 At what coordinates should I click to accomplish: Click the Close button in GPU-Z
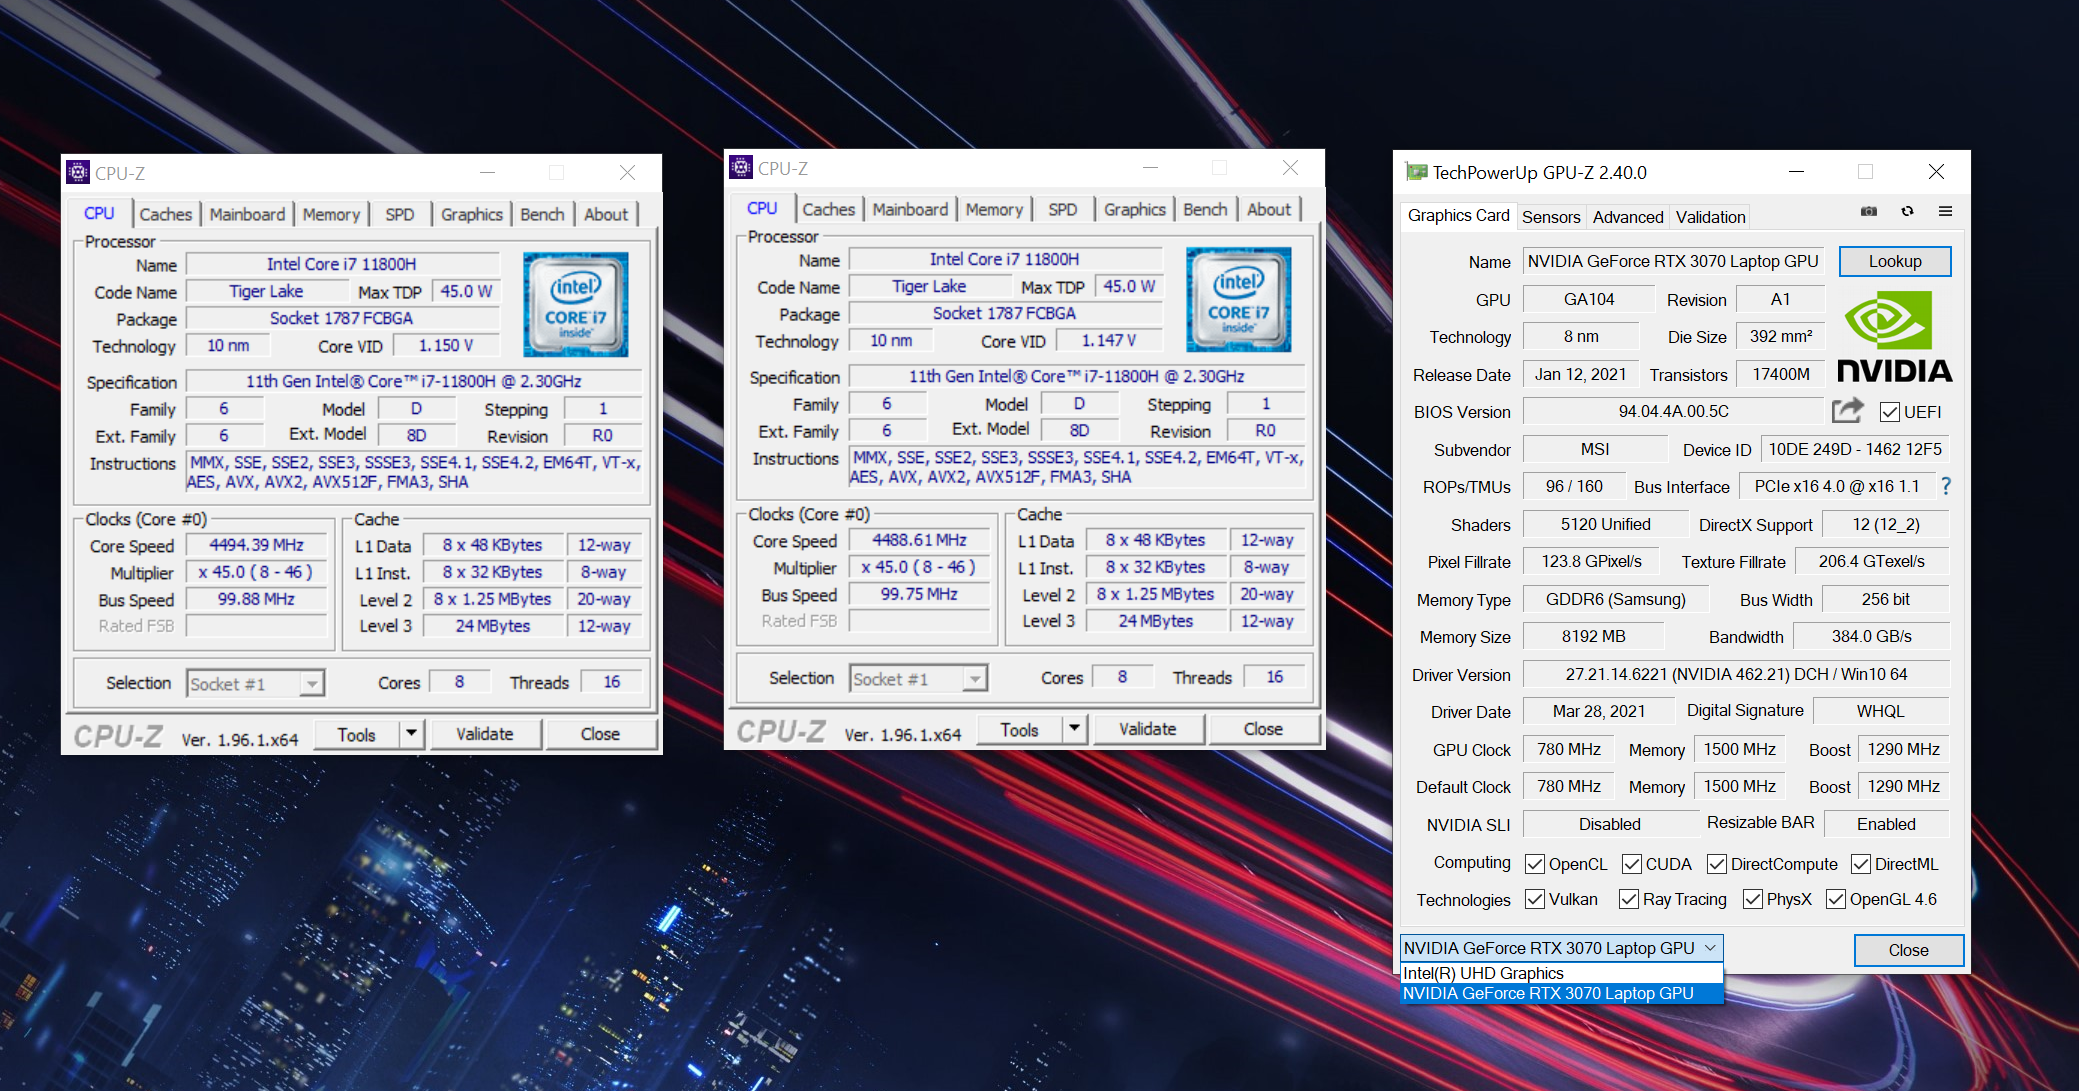(x=1908, y=950)
